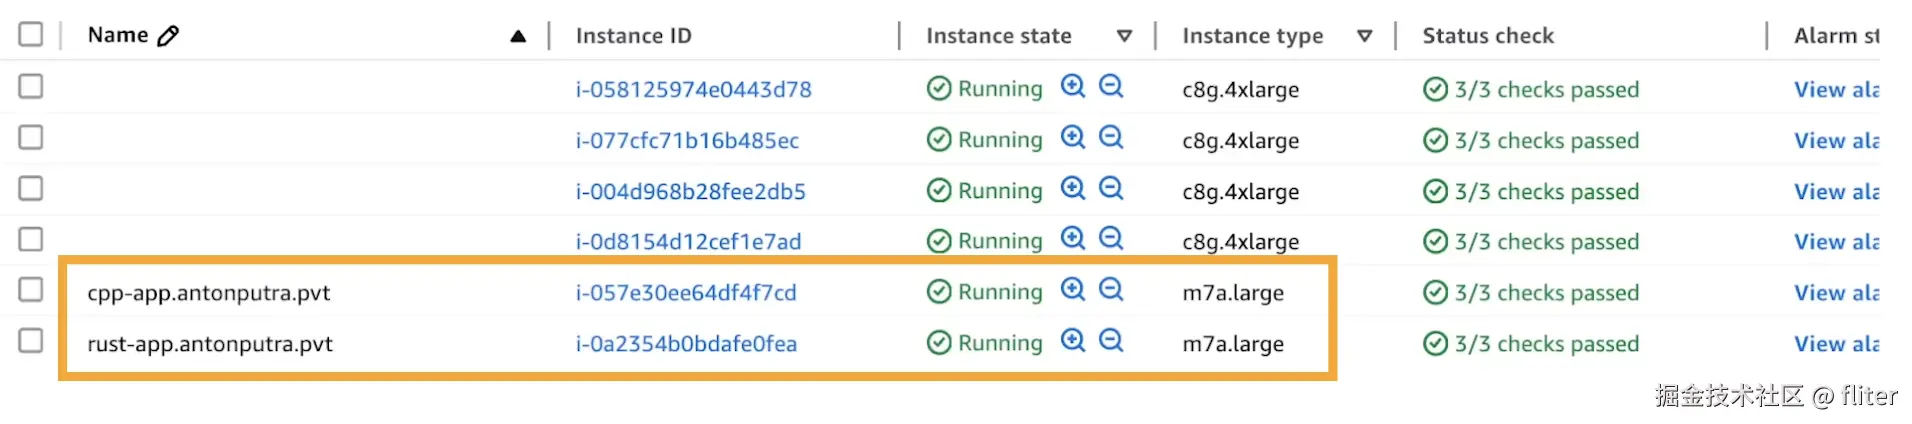This screenshot has width=1912, height=424.
Task: Click the pencil edit icon beside Name
Action: 168,36
